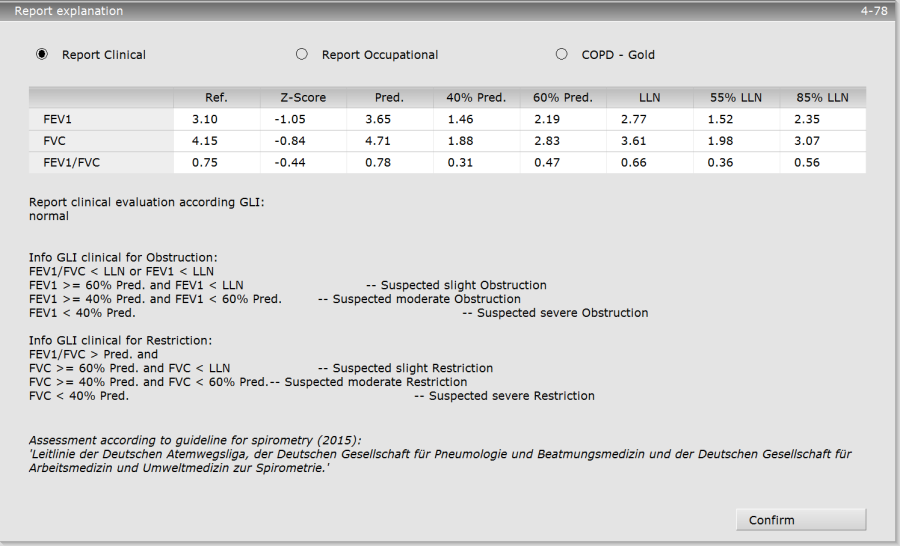Click FEV1/FVC Ref. value 0.75

point(205,162)
